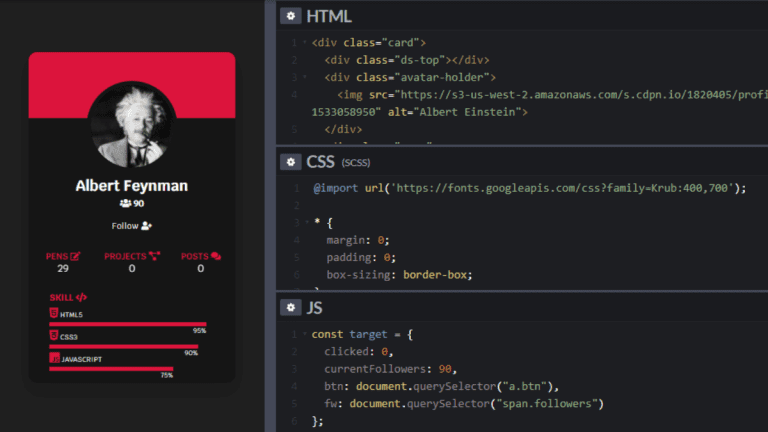Click the follower count 90 on card

point(139,203)
